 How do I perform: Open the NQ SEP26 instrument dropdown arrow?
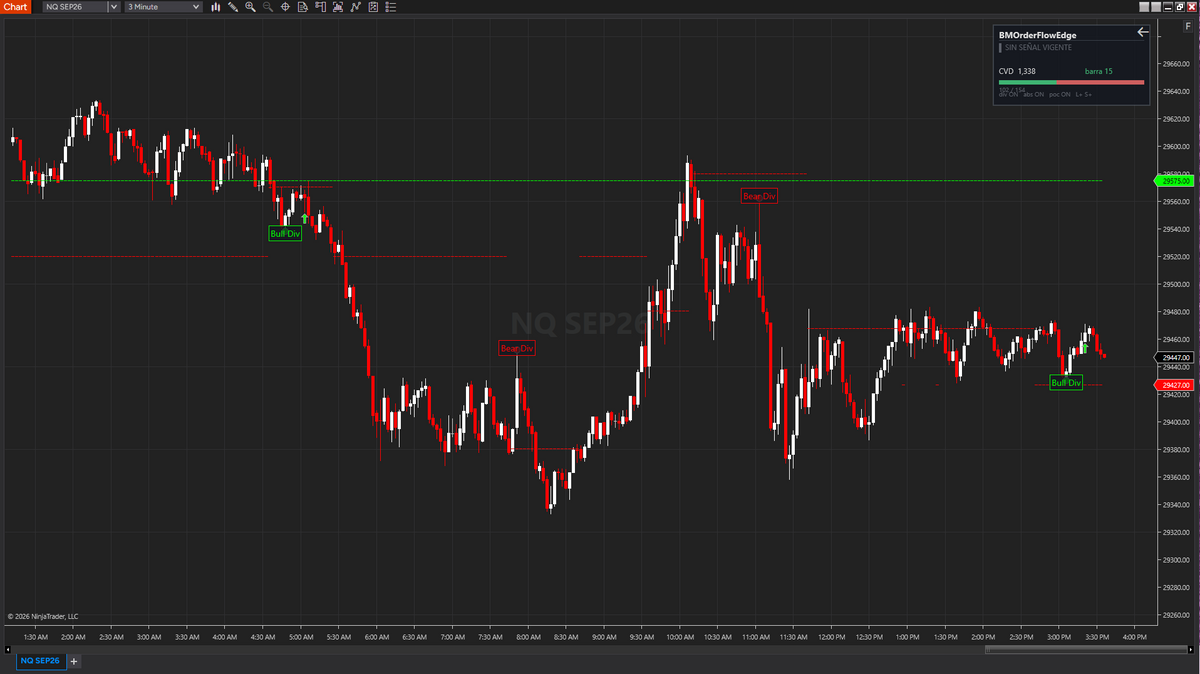tap(114, 7)
